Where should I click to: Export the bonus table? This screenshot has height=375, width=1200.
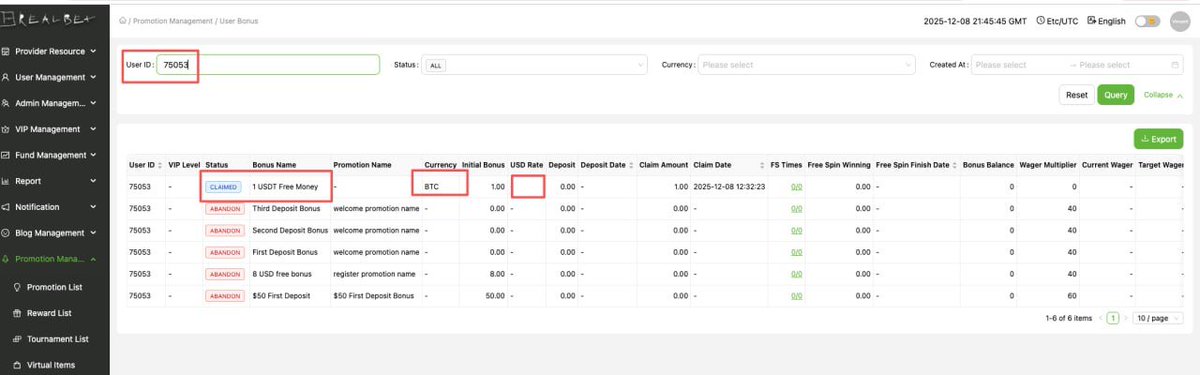point(1158,139)
